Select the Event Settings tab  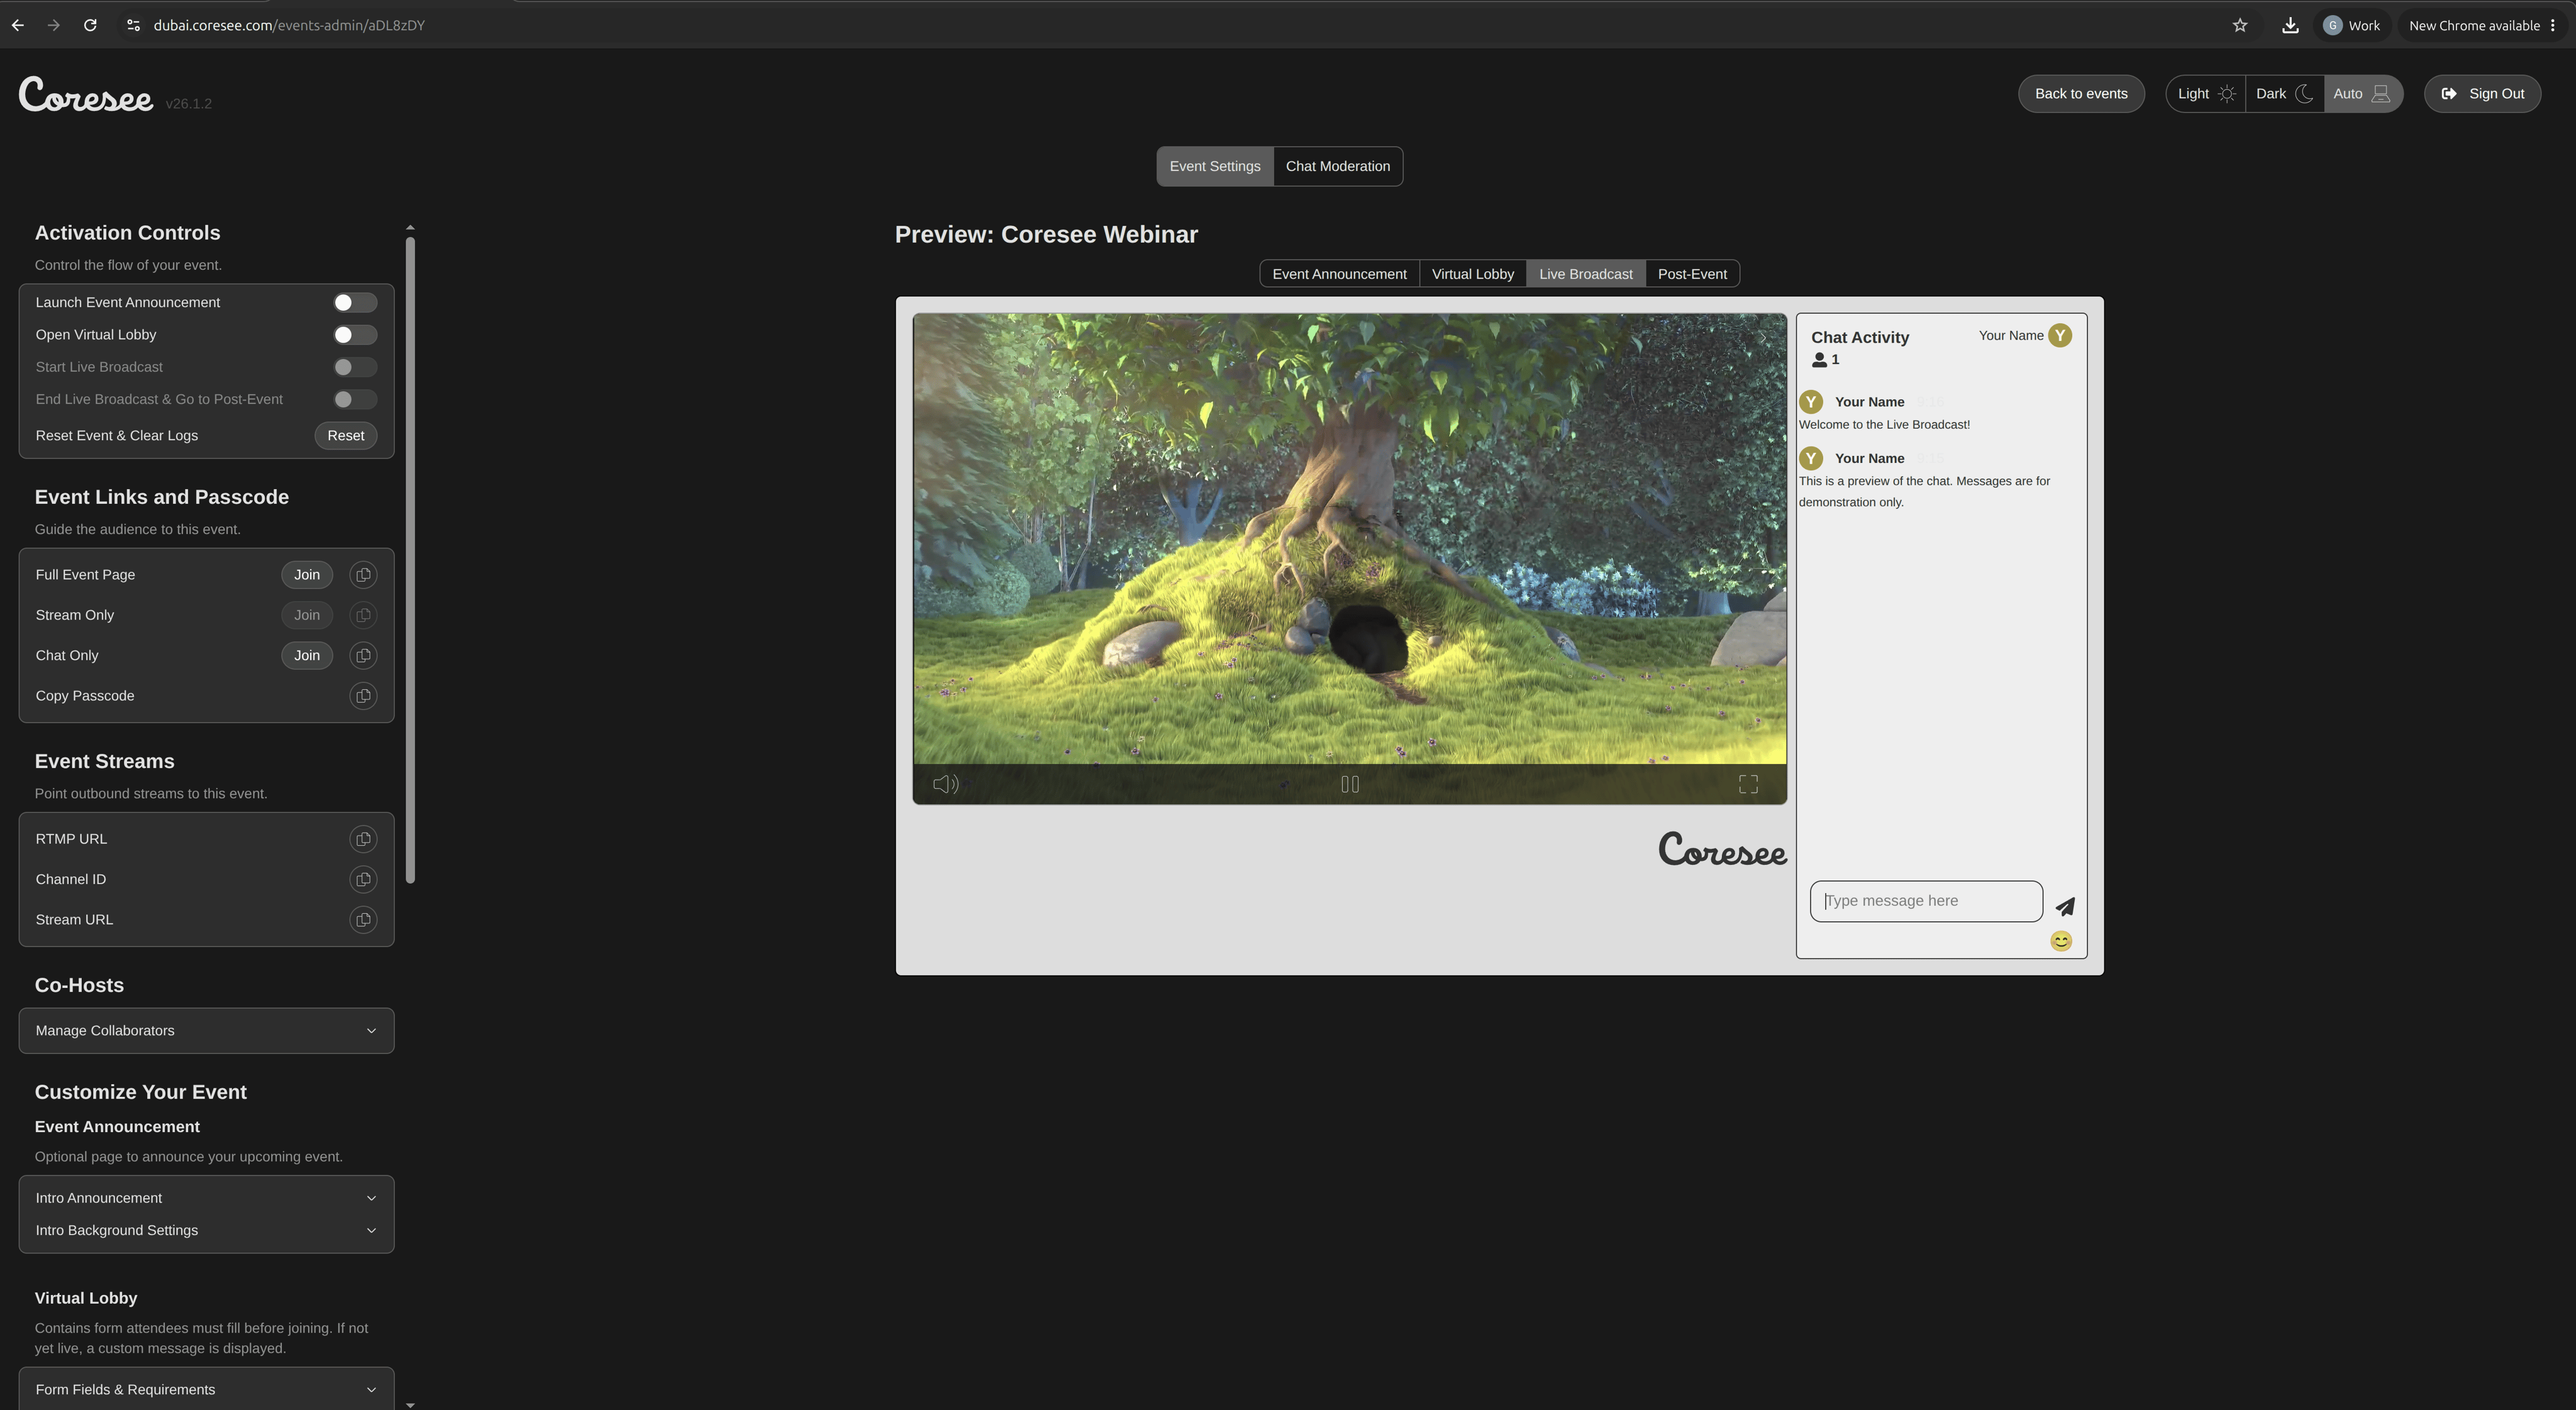click(1215, 166)
